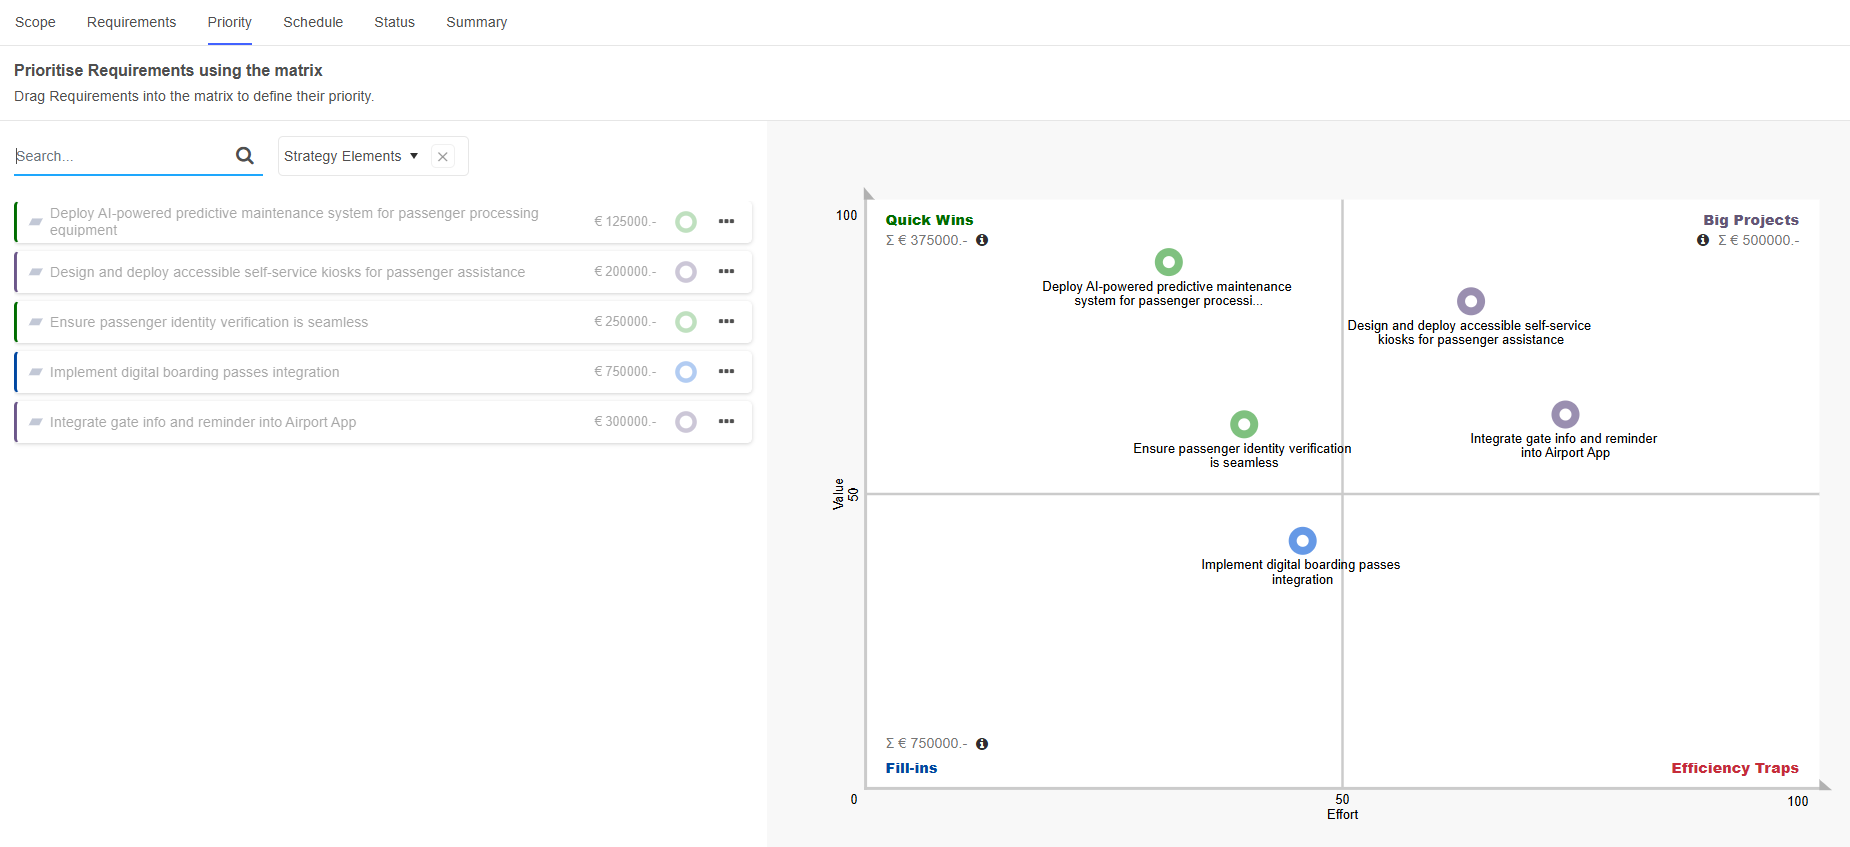Click info icon next to Fill-ins total

coord(982,743)
